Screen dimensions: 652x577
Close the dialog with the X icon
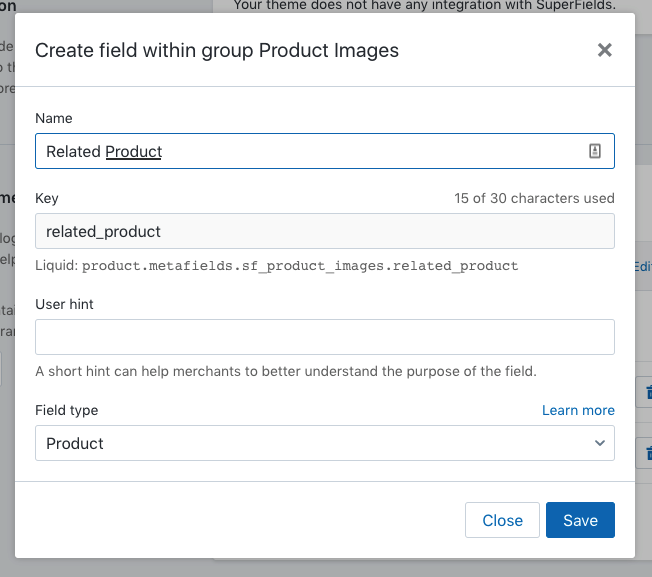(x=604, y=50)
